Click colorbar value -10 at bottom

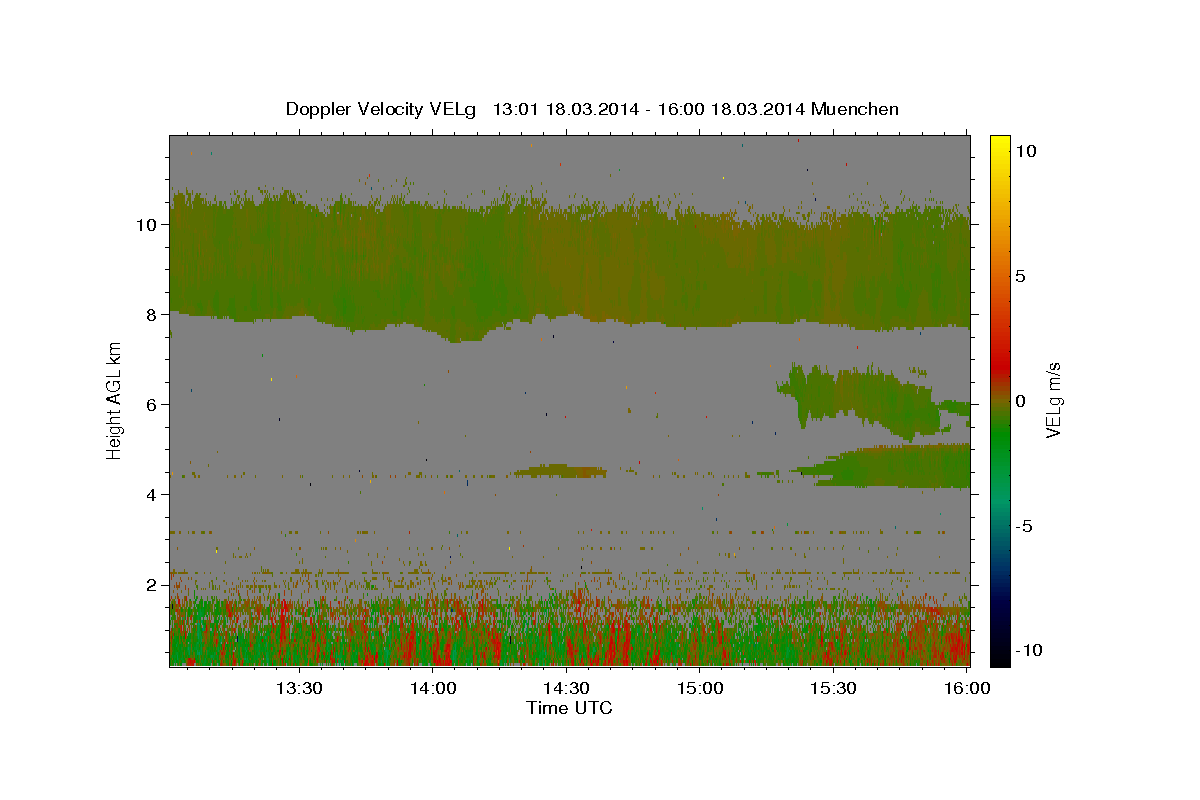coord(1030,650)
